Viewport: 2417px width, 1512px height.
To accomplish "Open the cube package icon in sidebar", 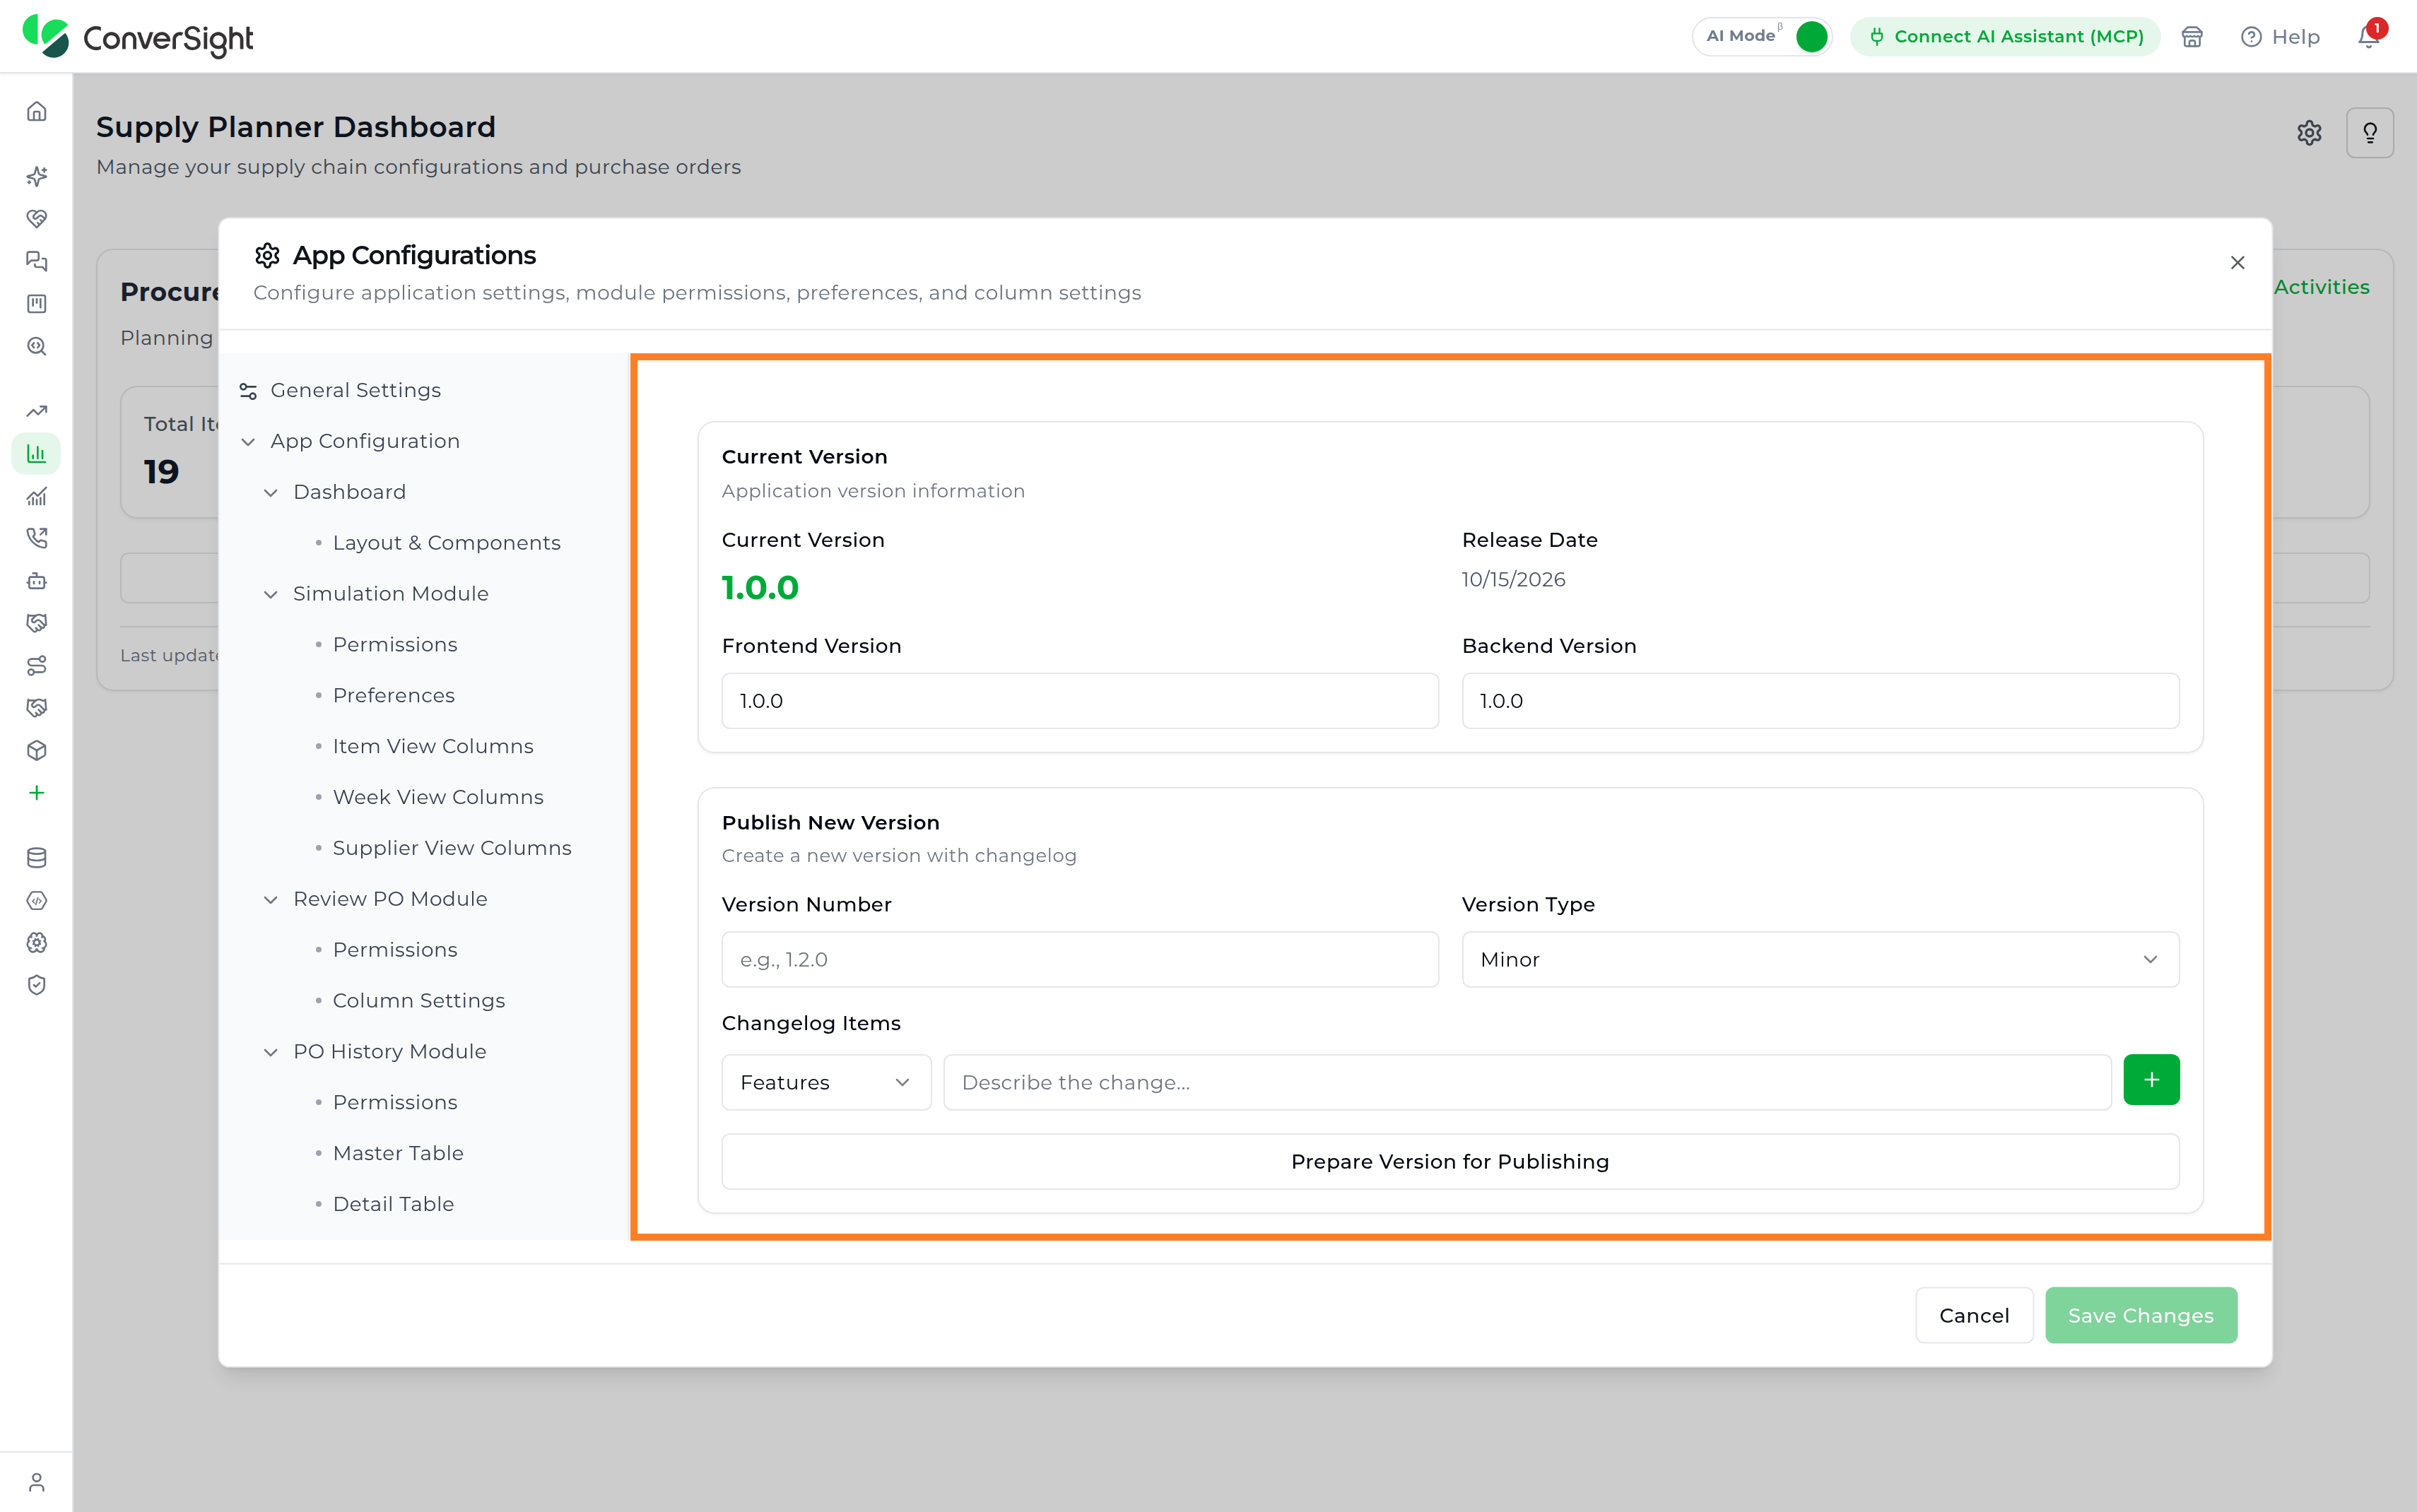I will [x=37, y=750].
